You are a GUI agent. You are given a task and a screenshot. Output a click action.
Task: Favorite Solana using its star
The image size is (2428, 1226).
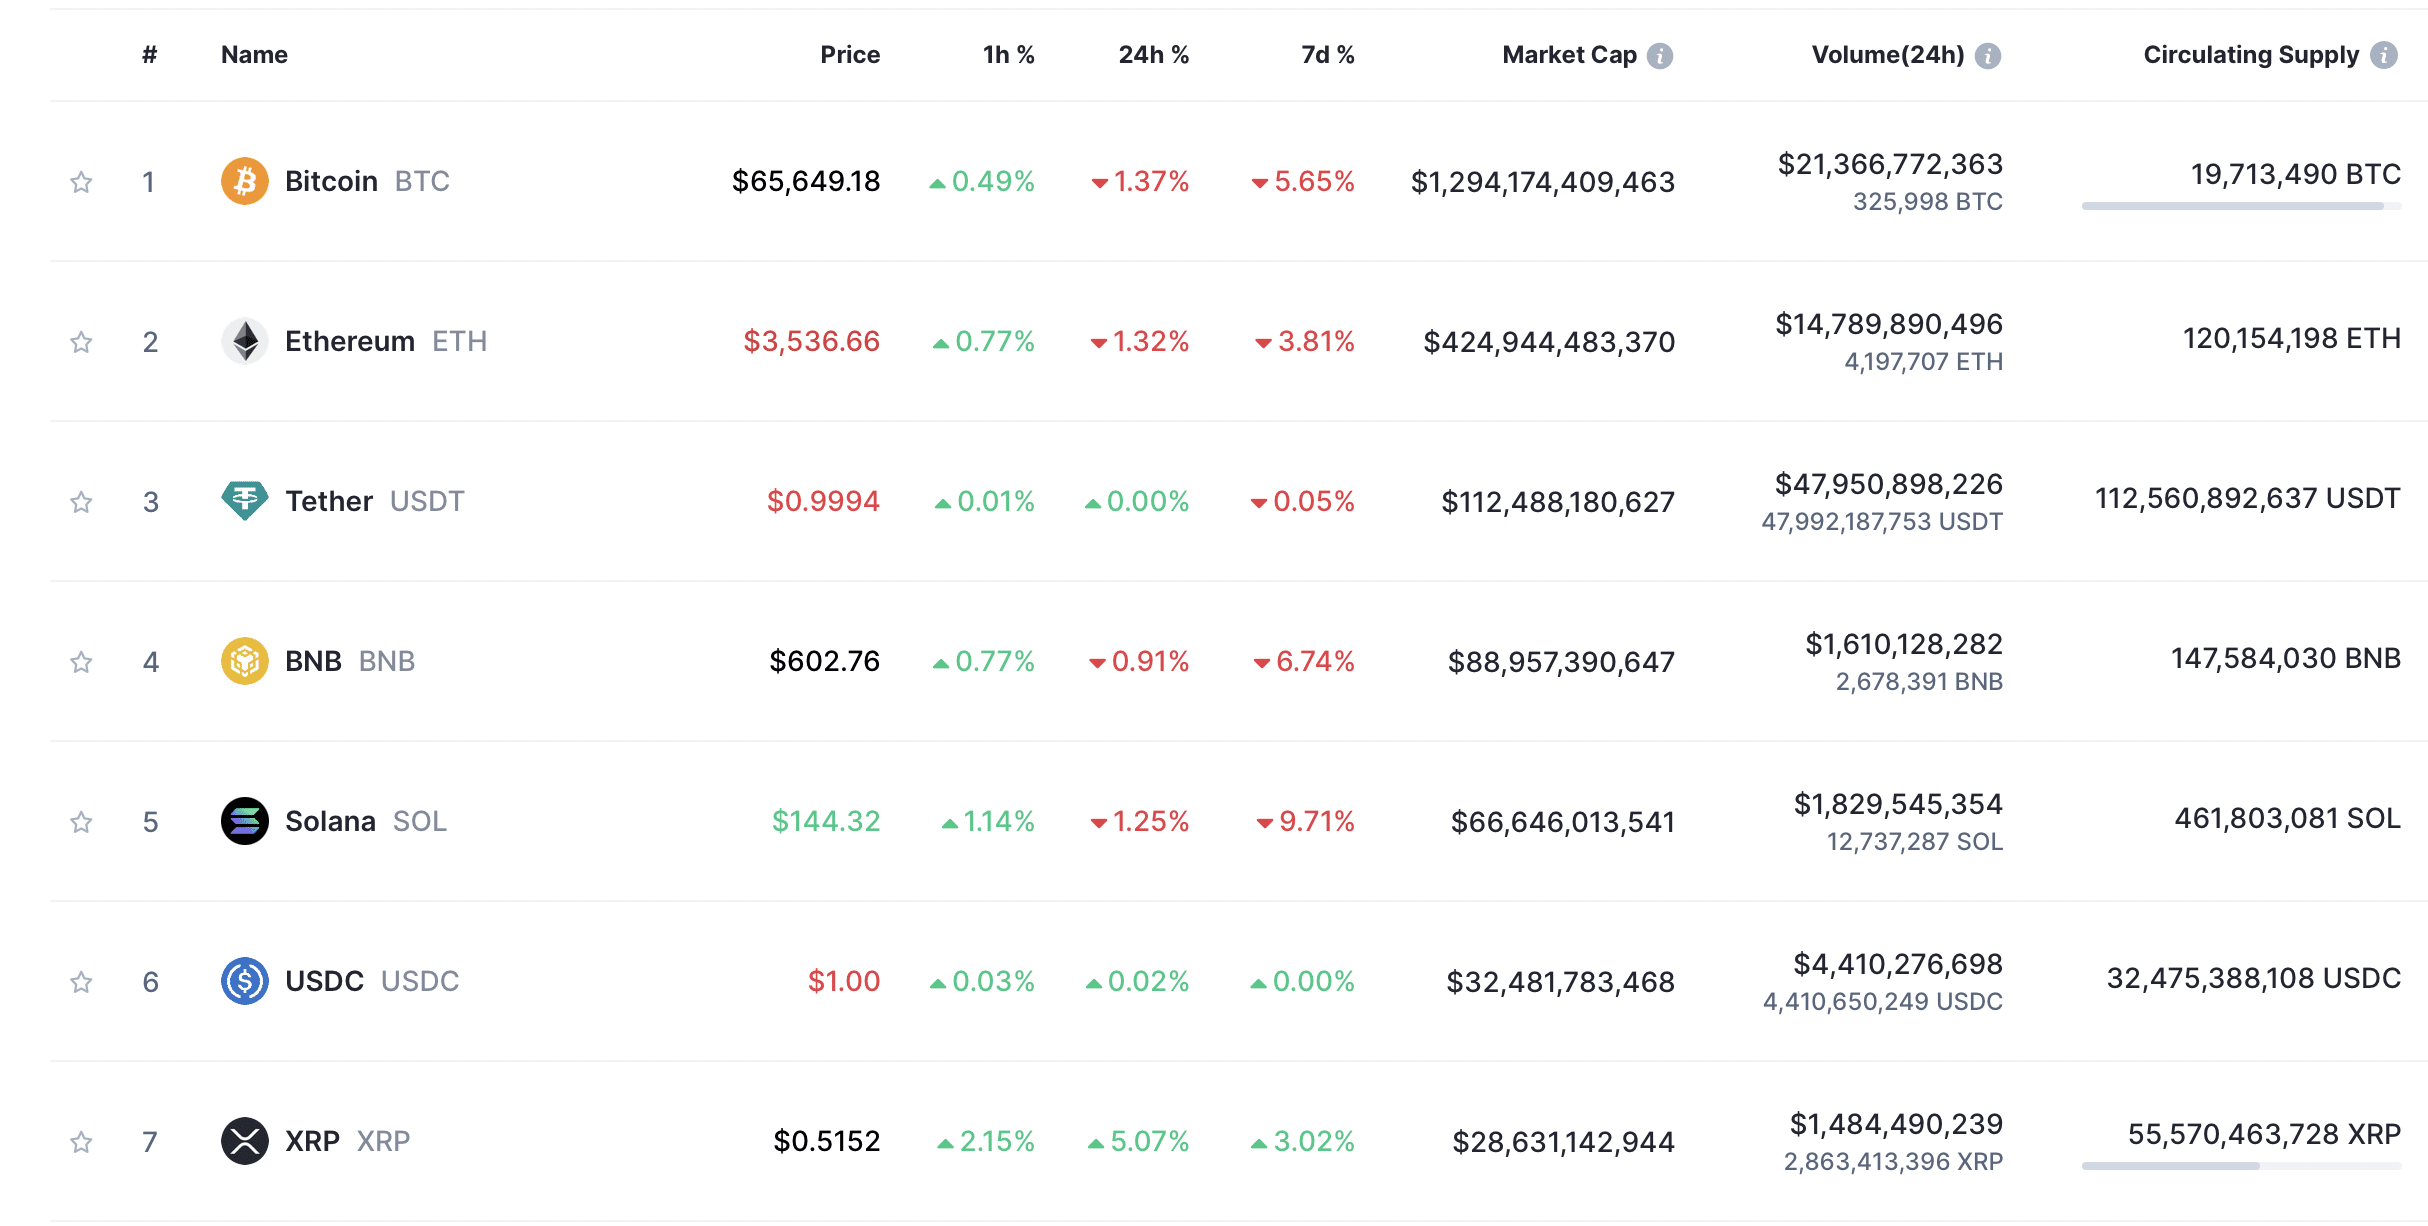[81, 822]
